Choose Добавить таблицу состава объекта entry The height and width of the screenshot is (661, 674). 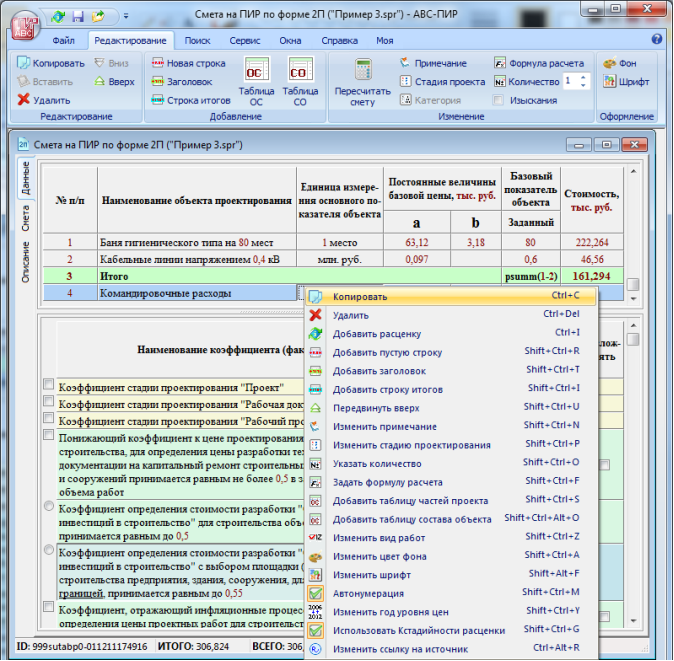(451, 519)
